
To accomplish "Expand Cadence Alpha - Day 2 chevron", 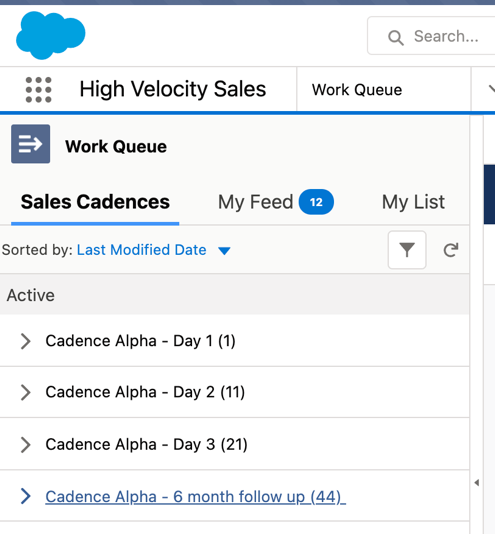I will pyautogui.click(x=26, y=392).
